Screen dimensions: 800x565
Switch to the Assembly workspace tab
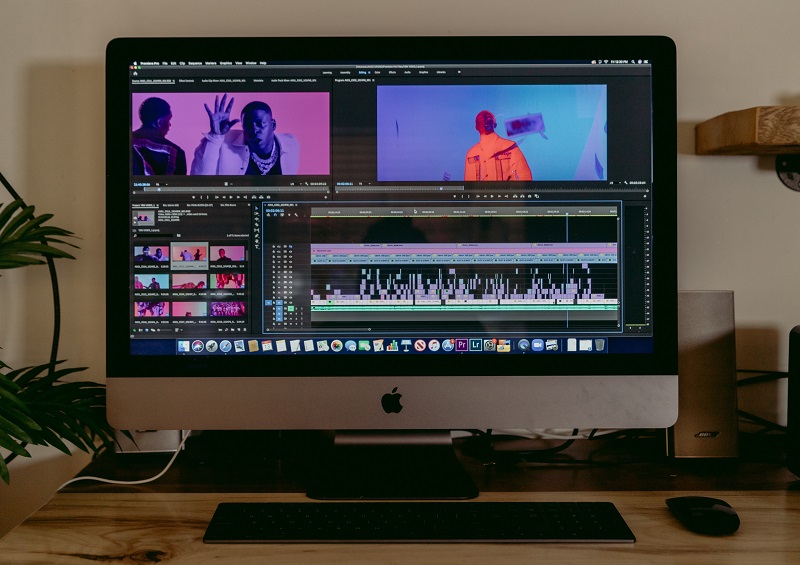345,72
